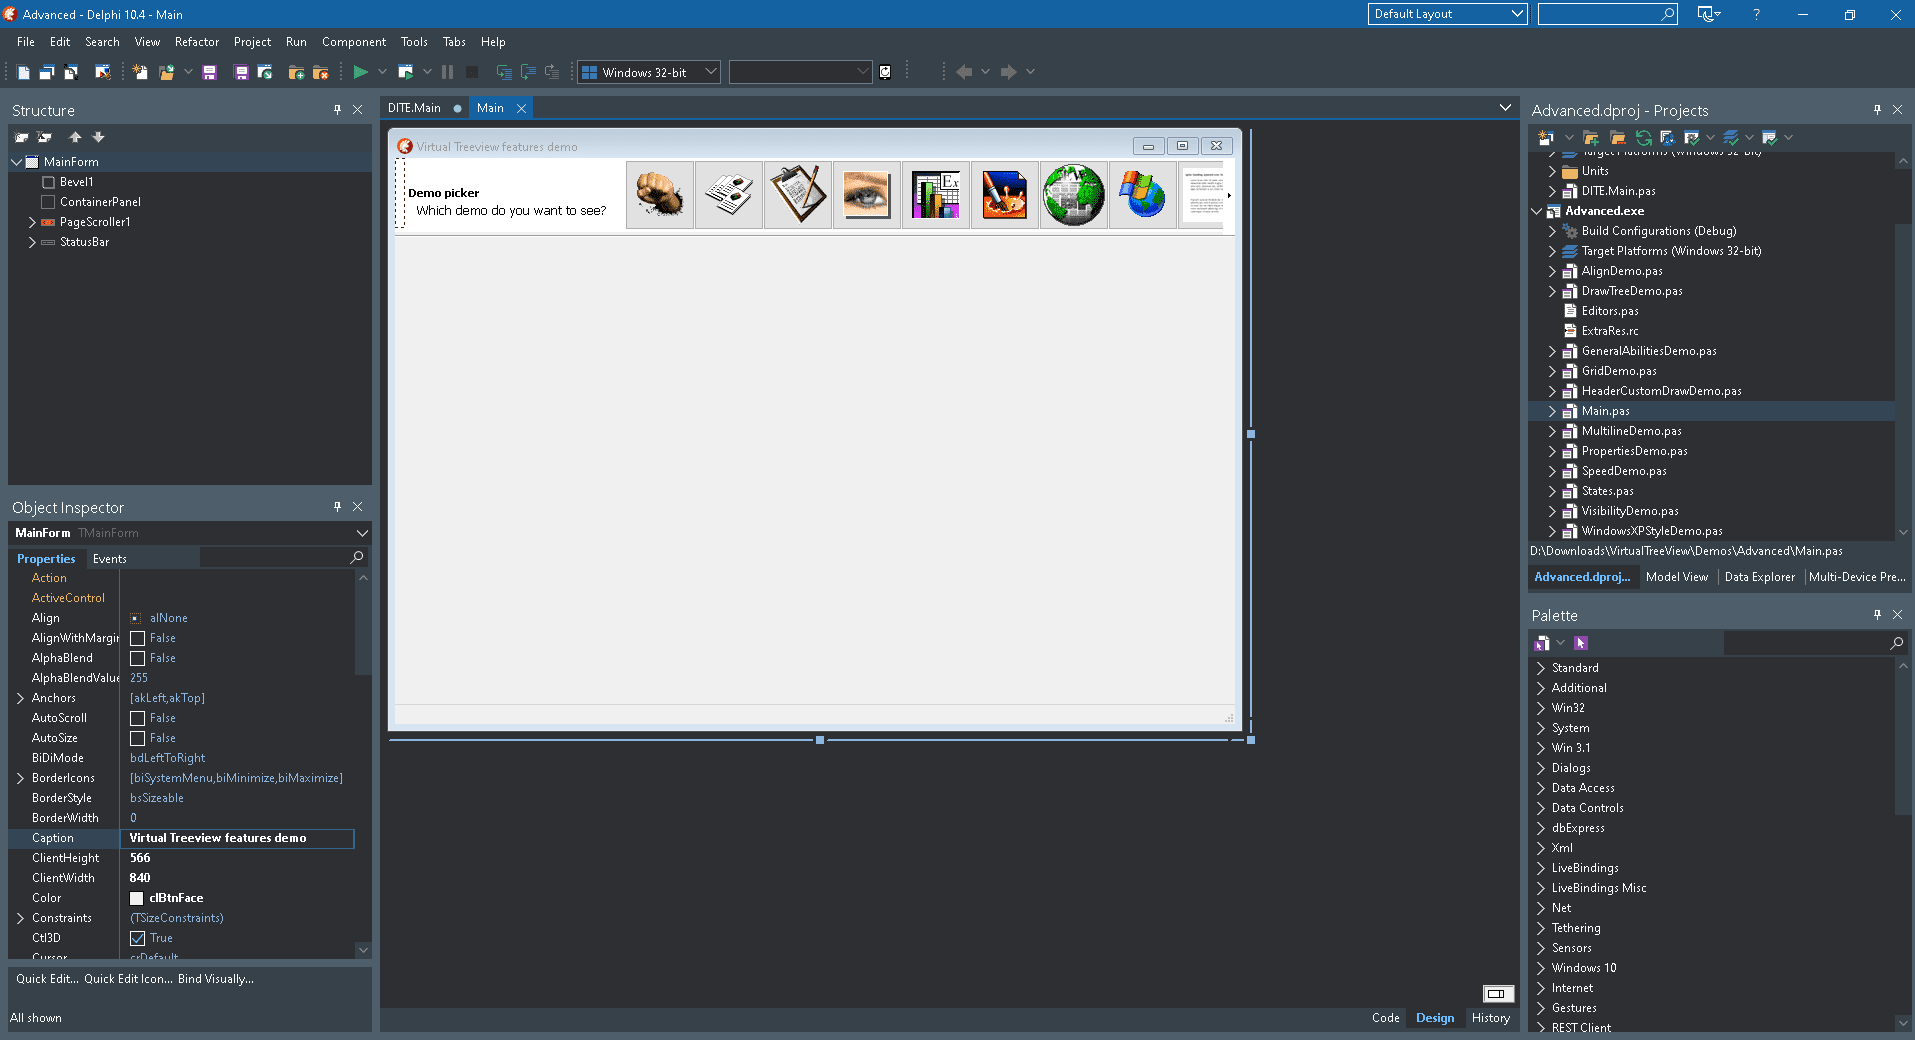Viewport: 1915px width, 1040px height.
Task: Click the device rotate icon beside empty combo
Action: click(885, 72)
